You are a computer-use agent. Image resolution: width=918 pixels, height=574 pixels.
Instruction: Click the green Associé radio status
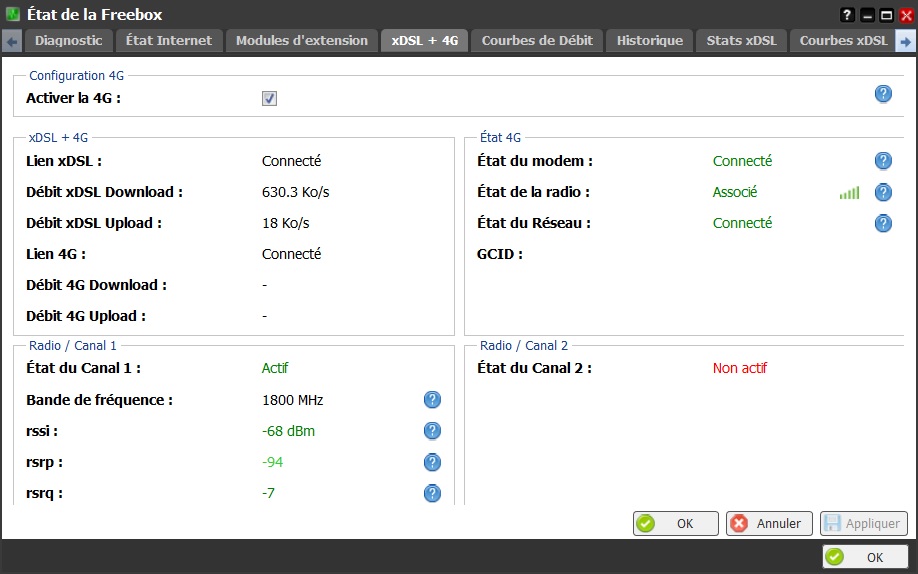pos(735,192)
